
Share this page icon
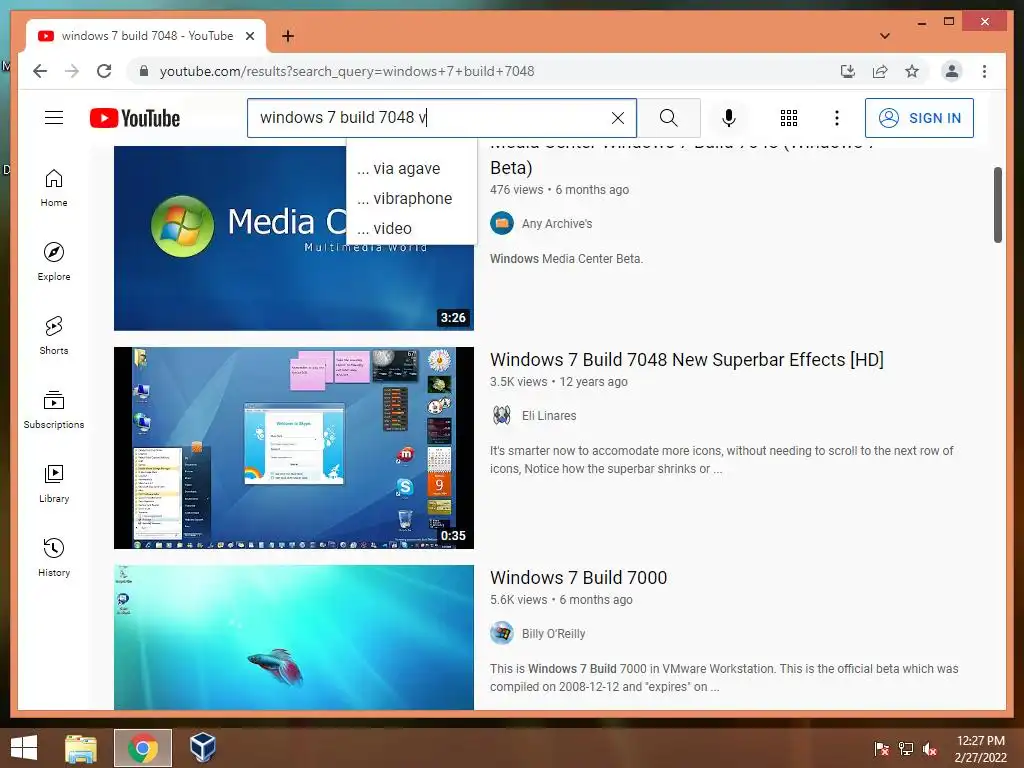point(880,71)
